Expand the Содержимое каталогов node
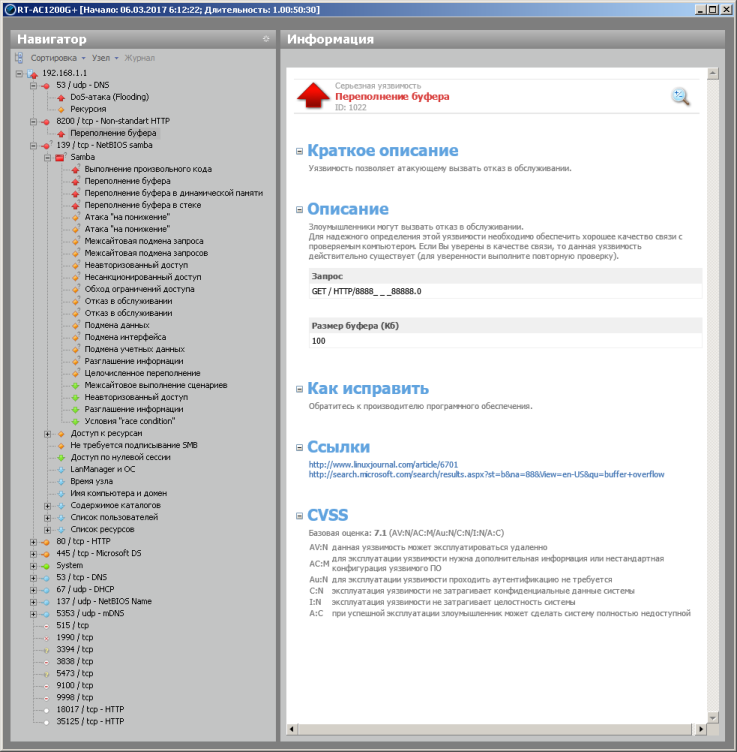 pyautogui.click(x=47, y=505)
